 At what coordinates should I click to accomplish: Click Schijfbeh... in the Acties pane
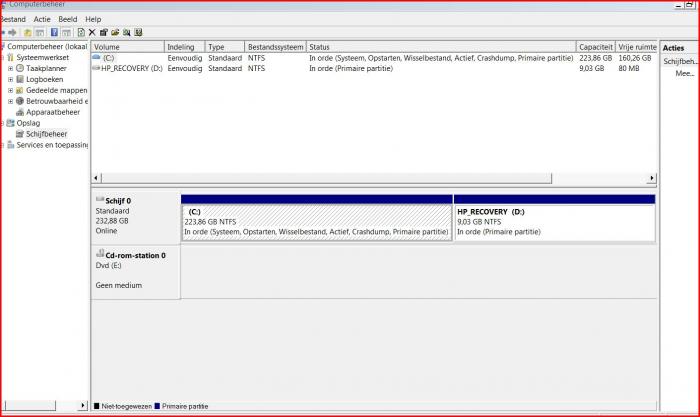[x=680, y=62]
